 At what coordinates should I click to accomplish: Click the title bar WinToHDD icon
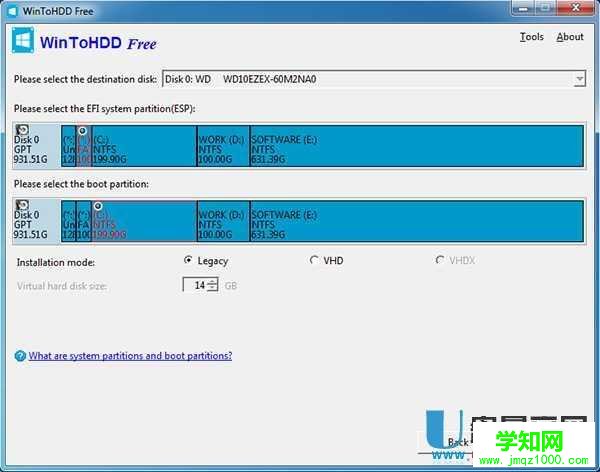(x=13, y=11)
